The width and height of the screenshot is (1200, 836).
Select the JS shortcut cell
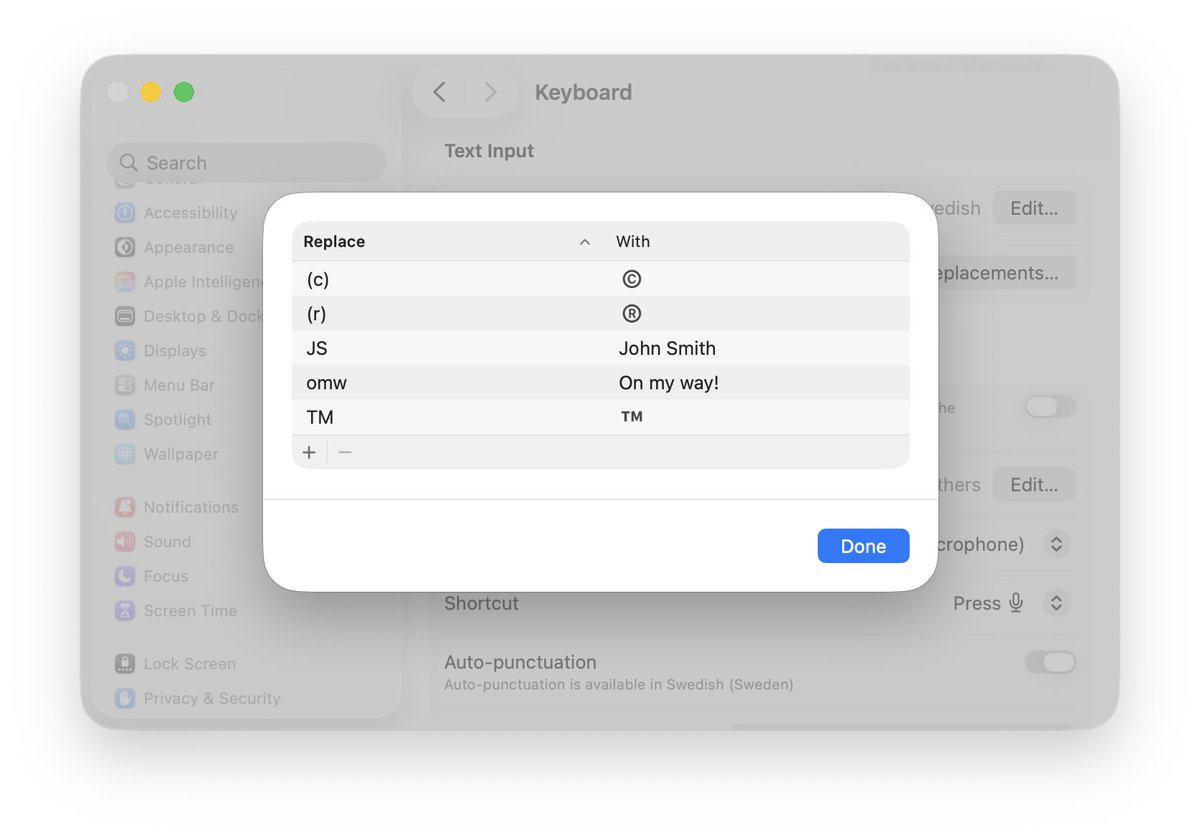(x=317, y=349)
